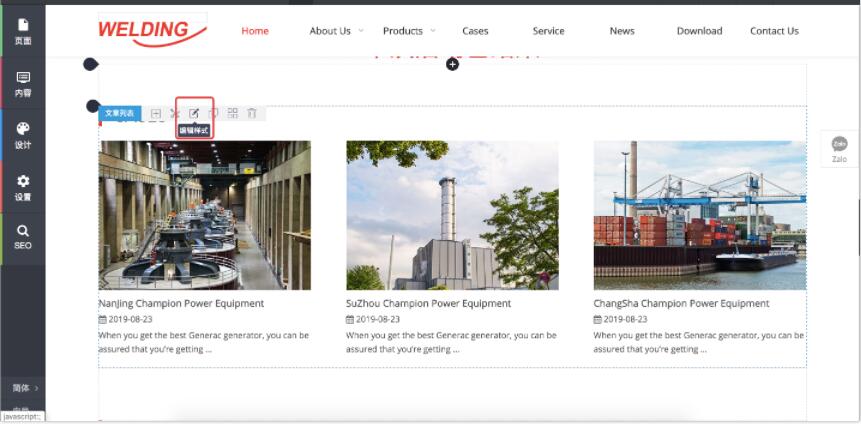Click the edit style pencil icon
The width and height of the screenshot is (861, 424).
coord(194,113)
